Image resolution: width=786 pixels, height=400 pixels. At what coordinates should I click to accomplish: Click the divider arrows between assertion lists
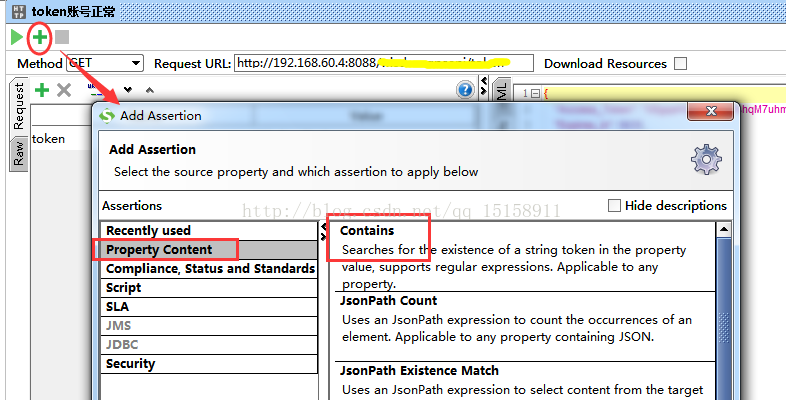[323, 232]
